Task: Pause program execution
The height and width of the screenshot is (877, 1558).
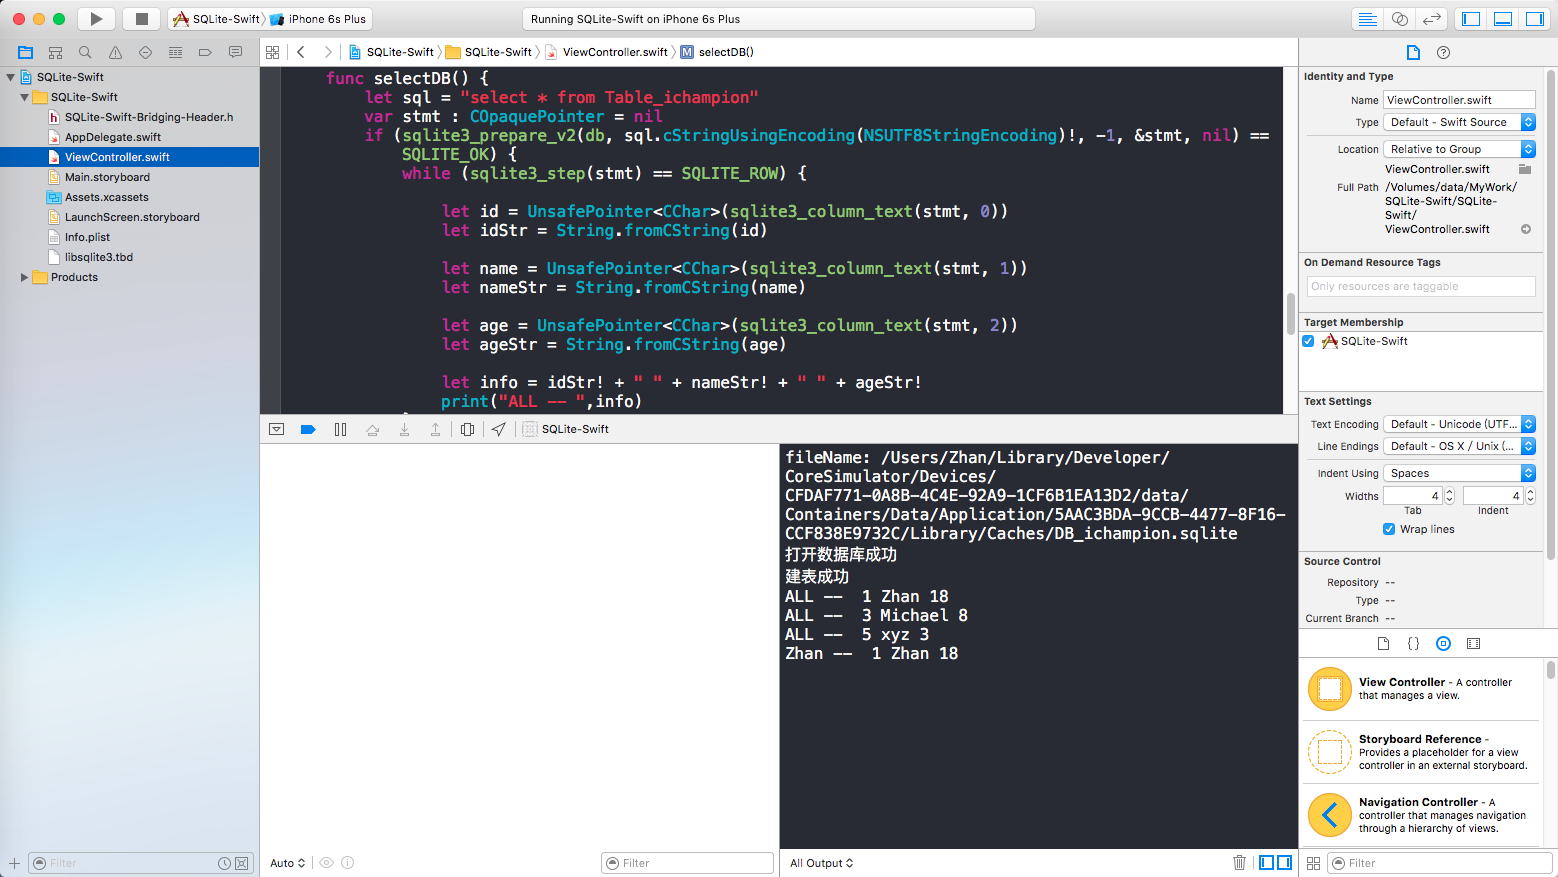Action: click(x=340, y=429)
